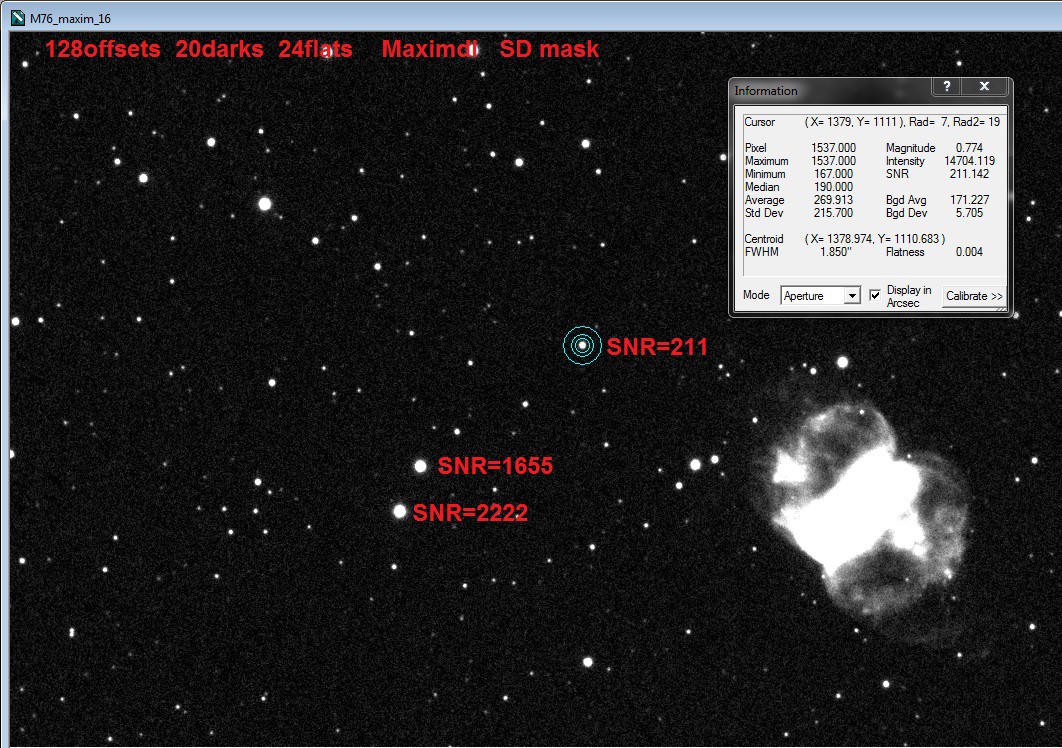Click the Mode combo box arrow
This screenshot has width=1062, height=748.
pos(851,295)
